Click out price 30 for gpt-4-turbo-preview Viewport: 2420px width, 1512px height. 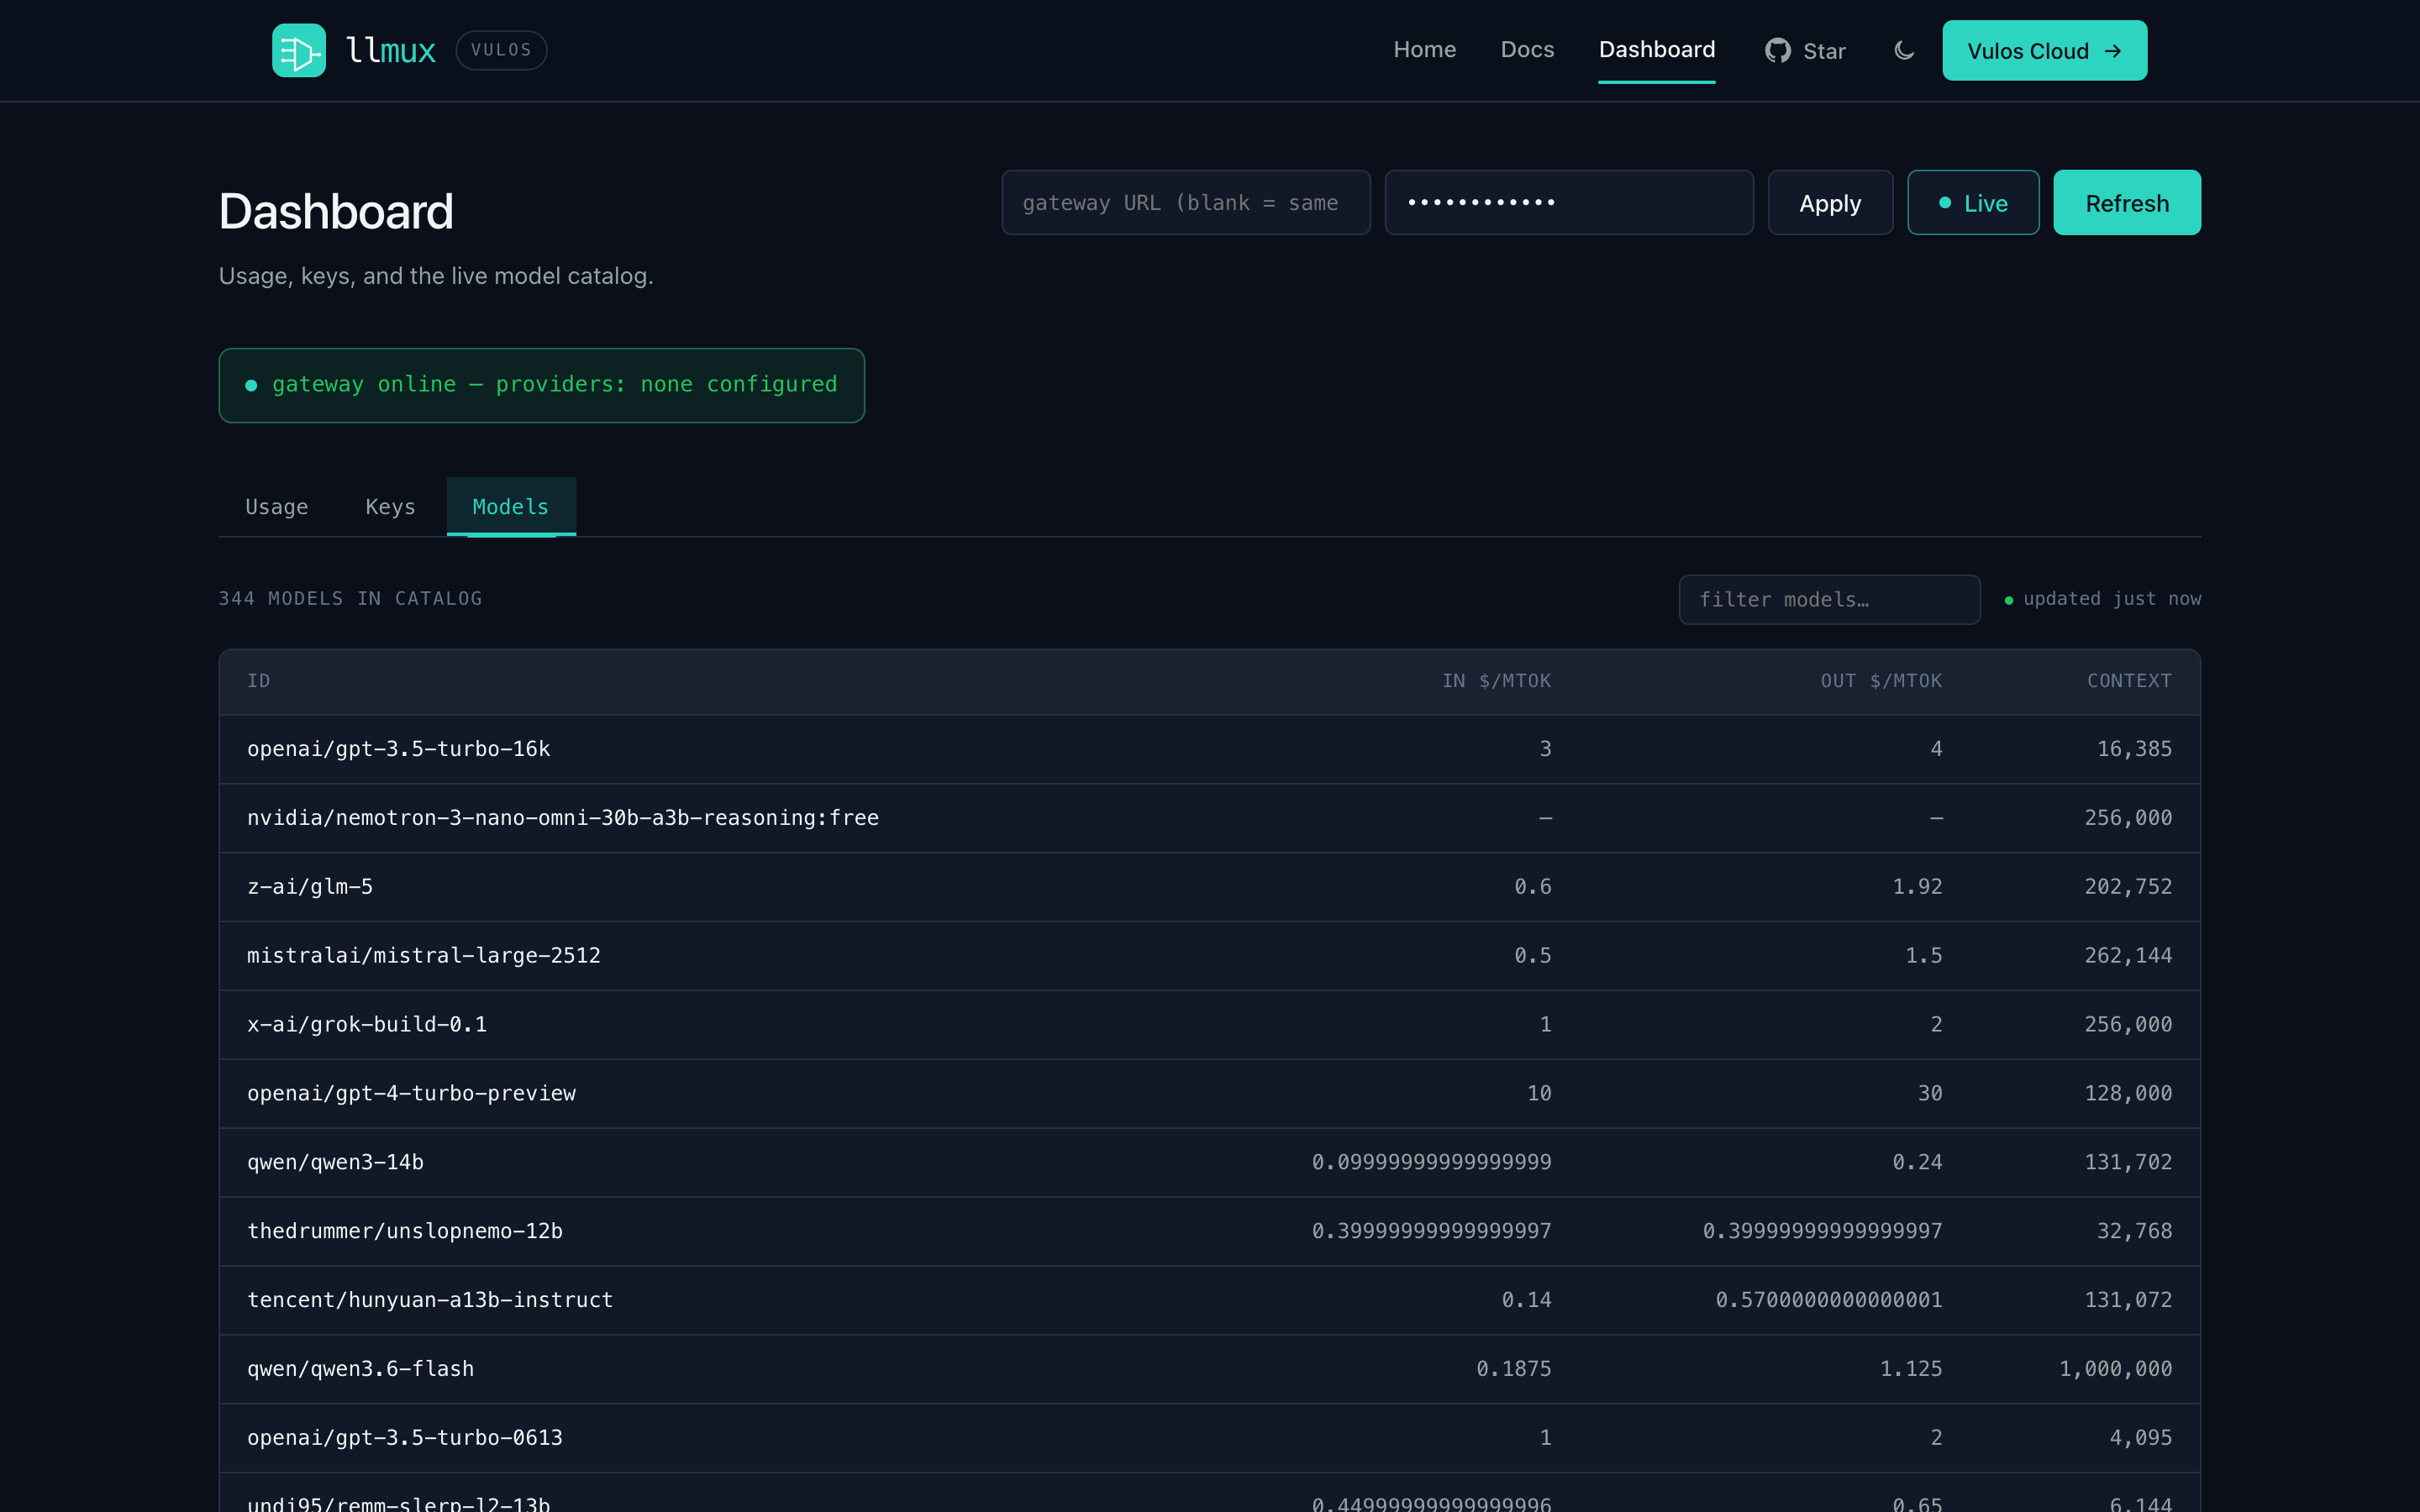pyautogui.click(x=1930, y=1093)
